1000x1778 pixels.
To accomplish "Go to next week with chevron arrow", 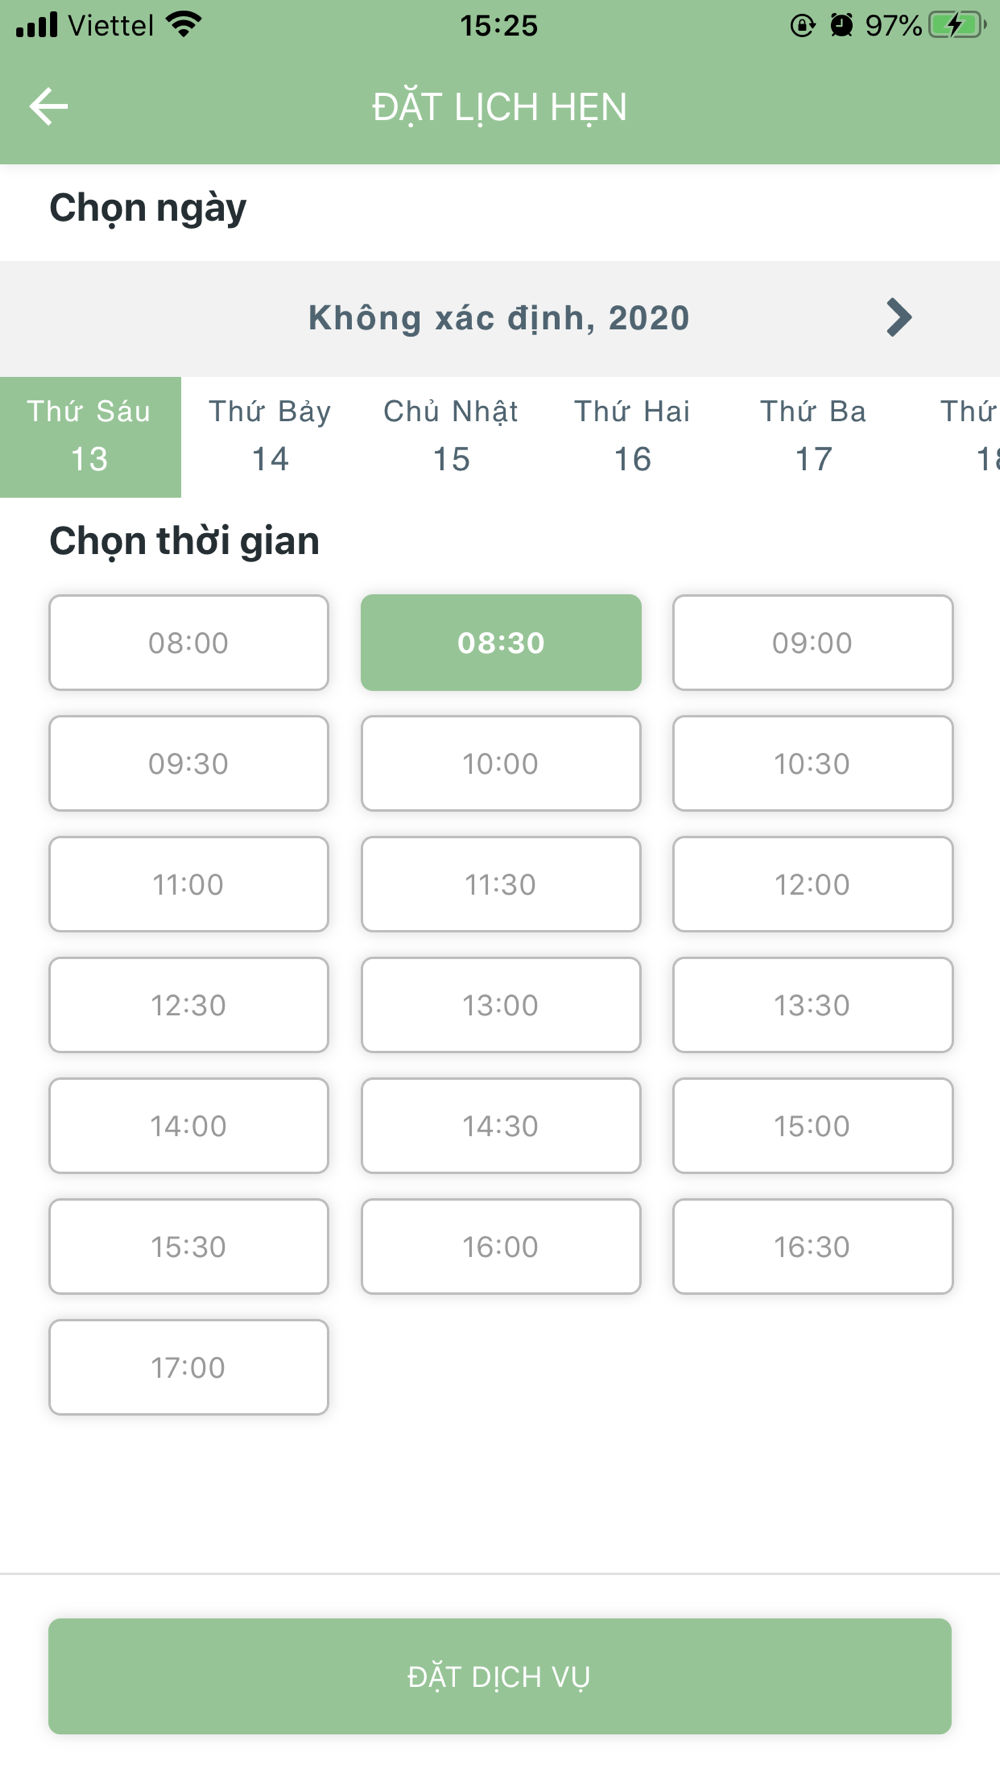I will coord(898,317).
